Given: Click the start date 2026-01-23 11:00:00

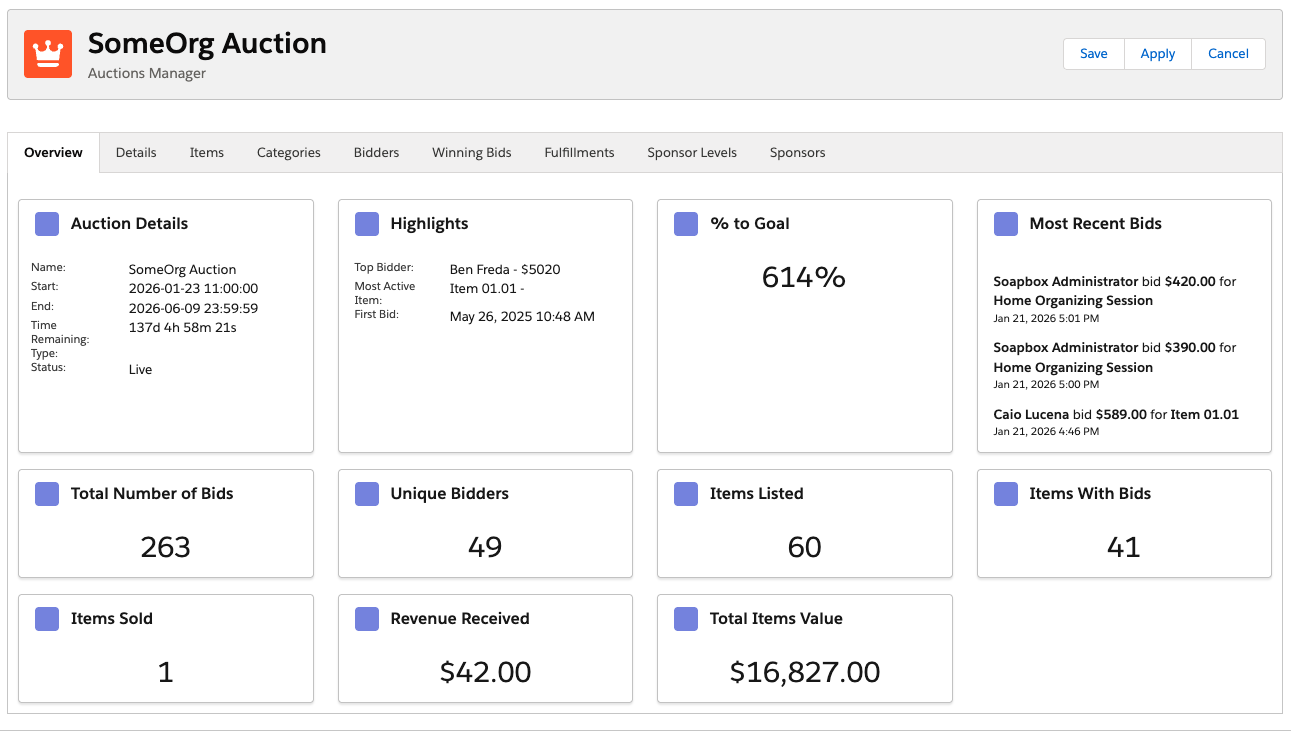Looking at the screenshot, I should point(194,288).
